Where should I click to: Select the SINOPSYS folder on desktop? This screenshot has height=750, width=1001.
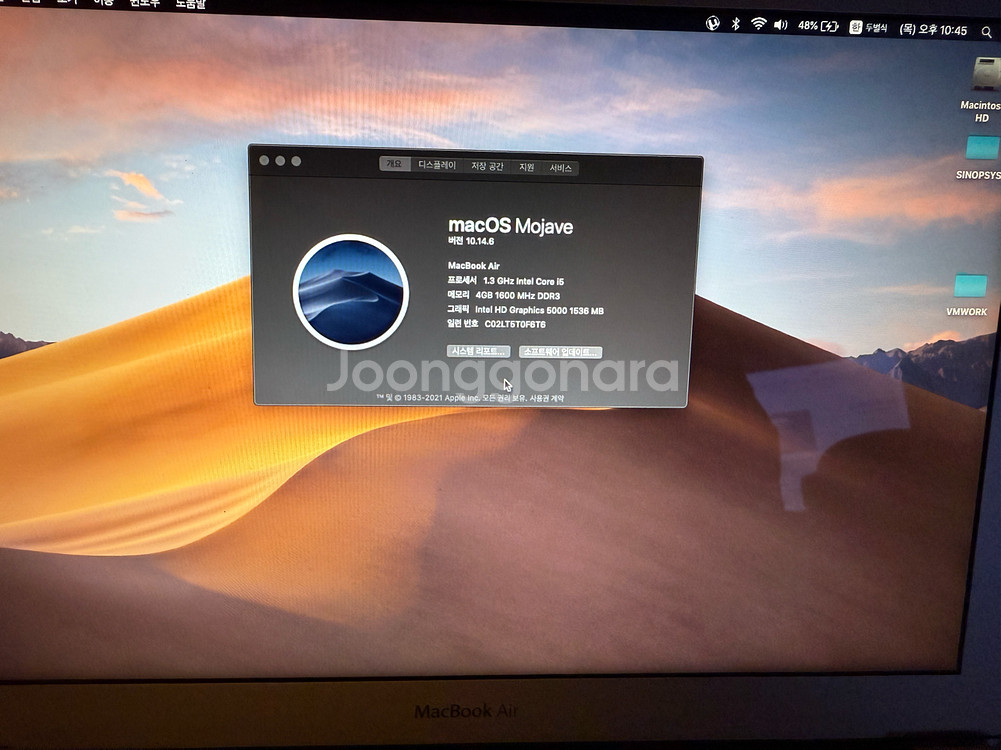982,148
